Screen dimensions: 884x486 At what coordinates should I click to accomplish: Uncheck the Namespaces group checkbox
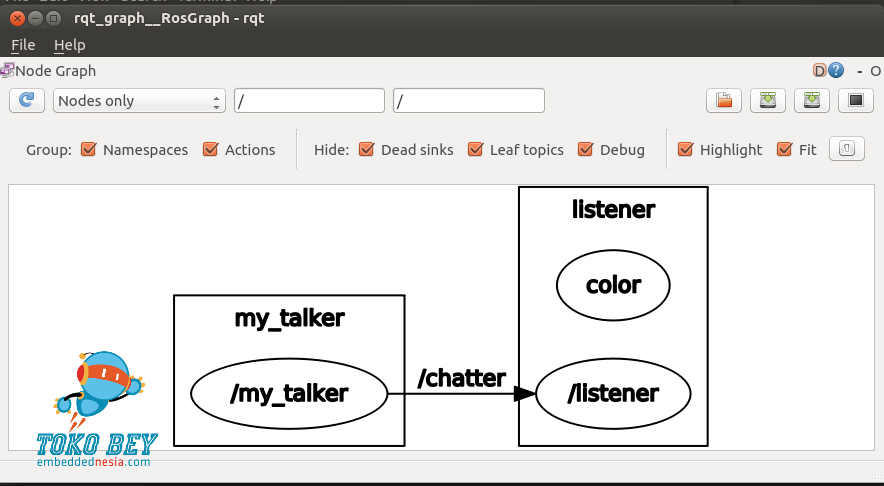coord(88,150)
